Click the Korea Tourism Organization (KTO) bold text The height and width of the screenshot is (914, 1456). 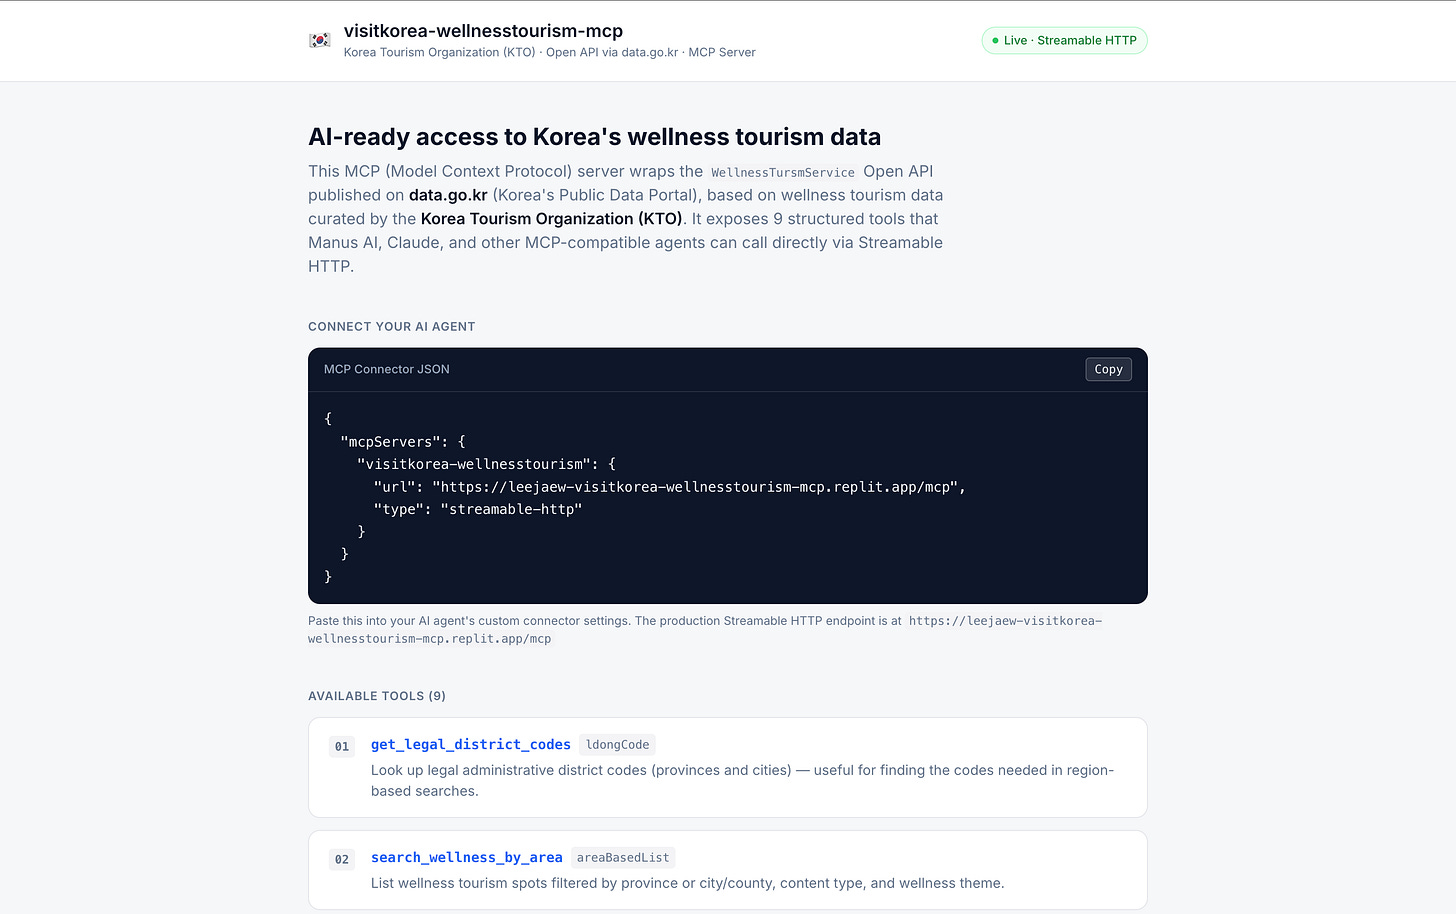(x=551, y=219)
